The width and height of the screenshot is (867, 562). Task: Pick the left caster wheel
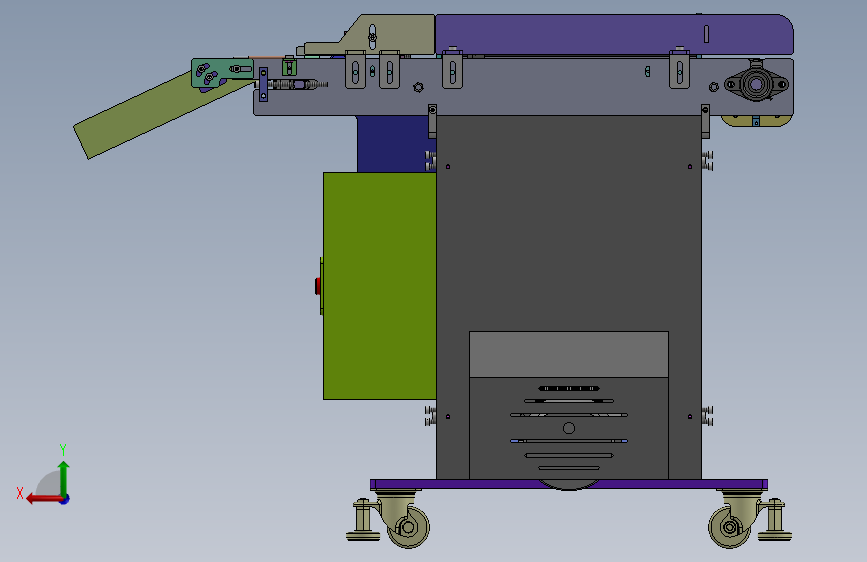(x=408, y=527)
